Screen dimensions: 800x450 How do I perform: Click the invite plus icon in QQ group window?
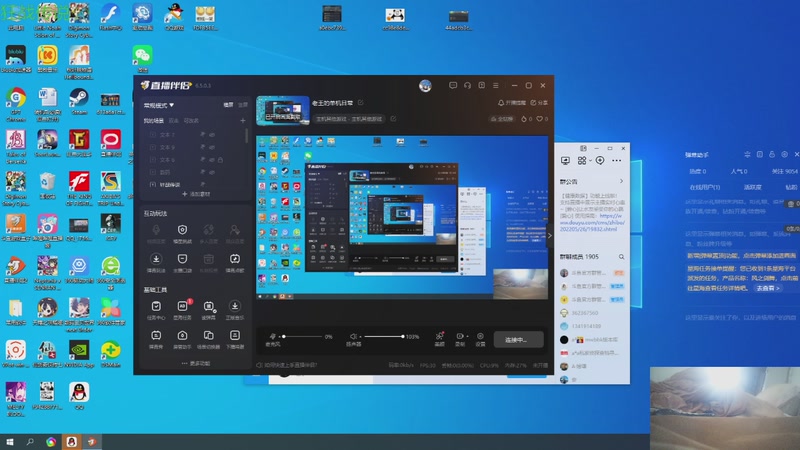[x=600, y=161]
